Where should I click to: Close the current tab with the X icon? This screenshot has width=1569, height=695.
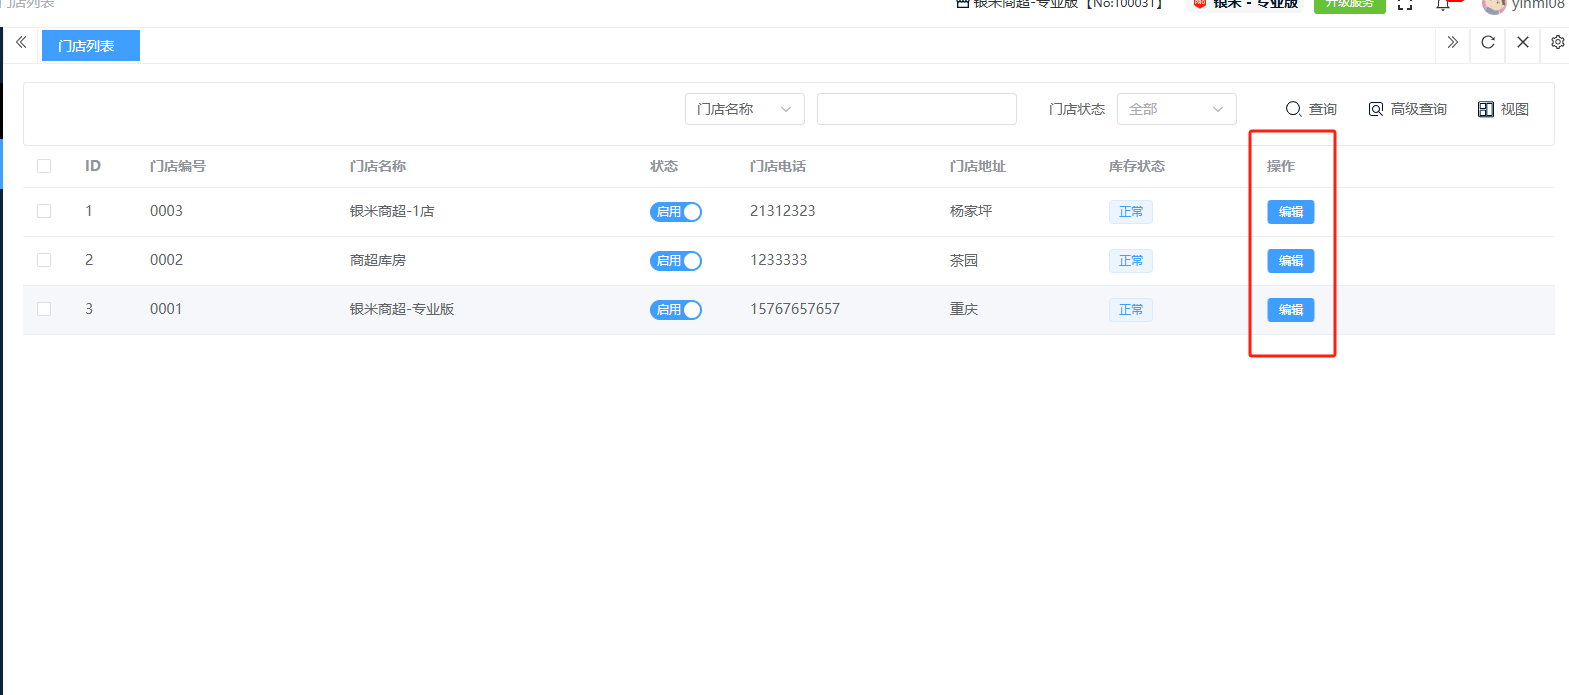(1523, 43)
